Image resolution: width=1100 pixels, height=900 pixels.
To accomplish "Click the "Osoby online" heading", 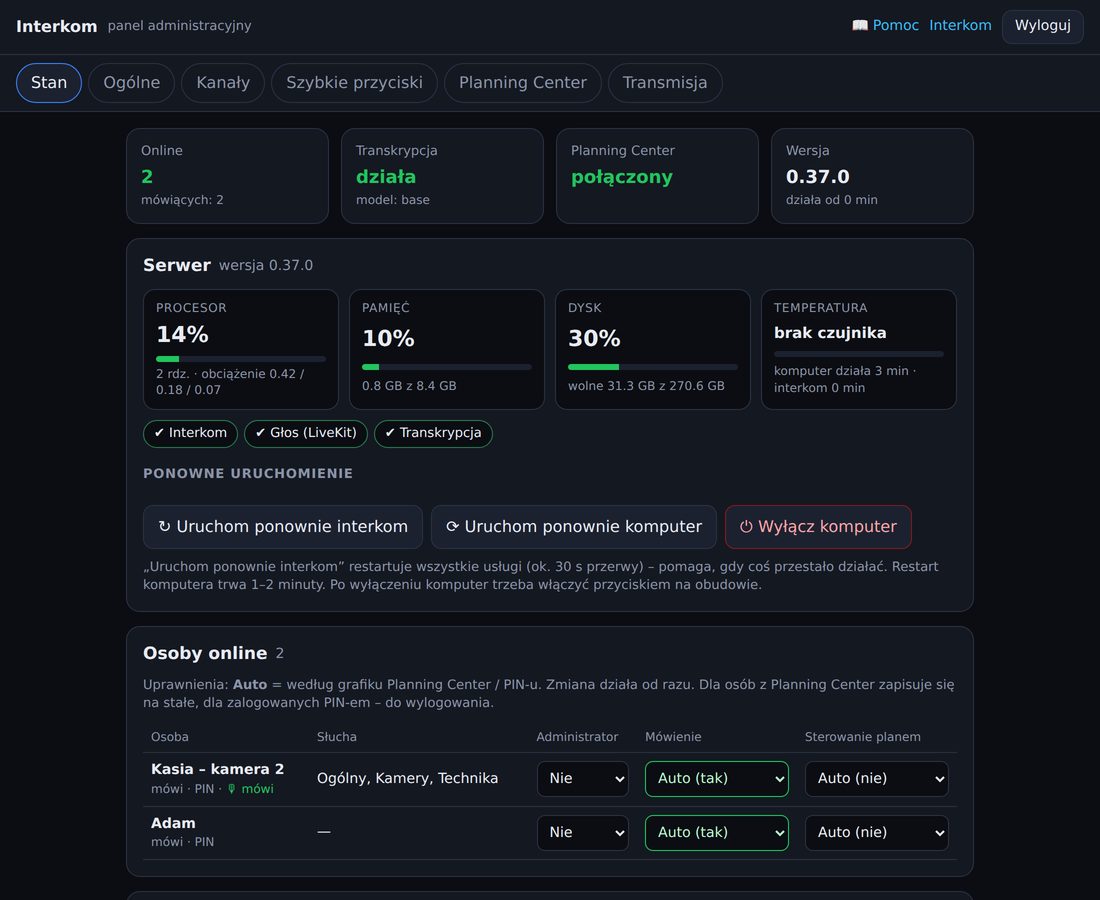I will (x=205, y=654).
